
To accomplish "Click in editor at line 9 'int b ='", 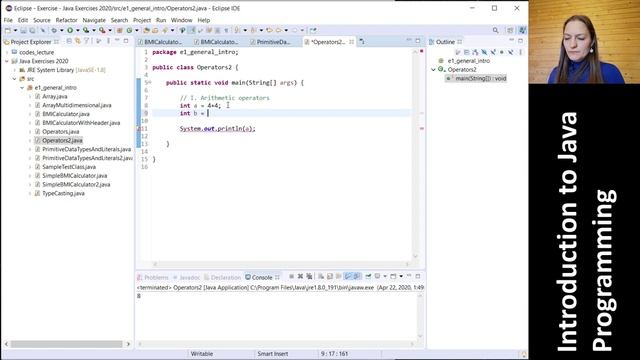I will pos(194,113).
